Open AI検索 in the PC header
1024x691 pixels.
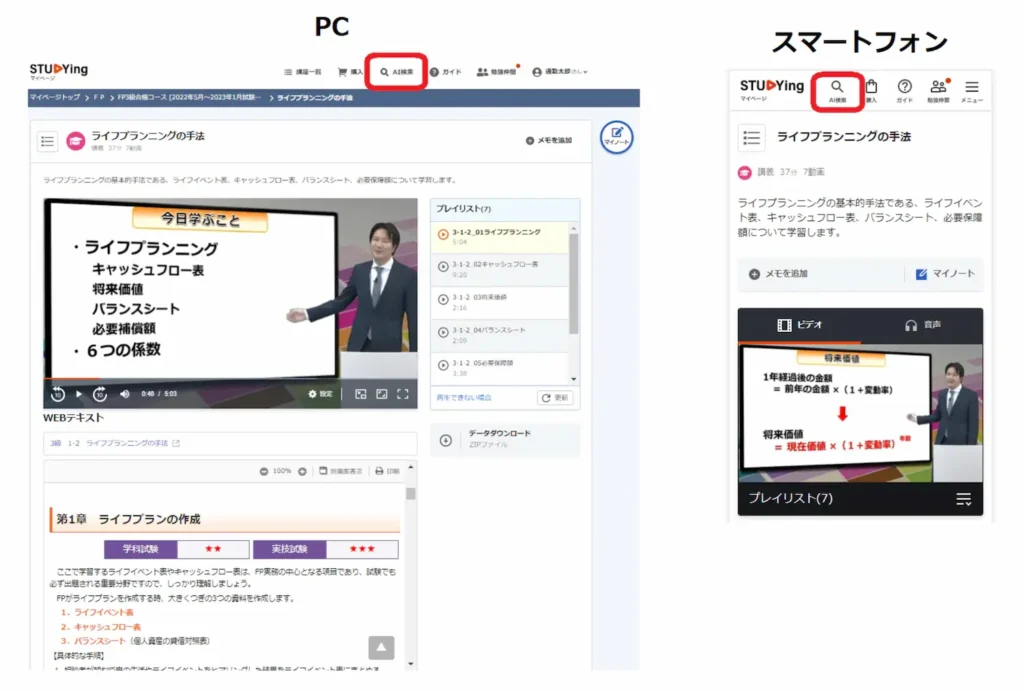(x=397, y=72)
